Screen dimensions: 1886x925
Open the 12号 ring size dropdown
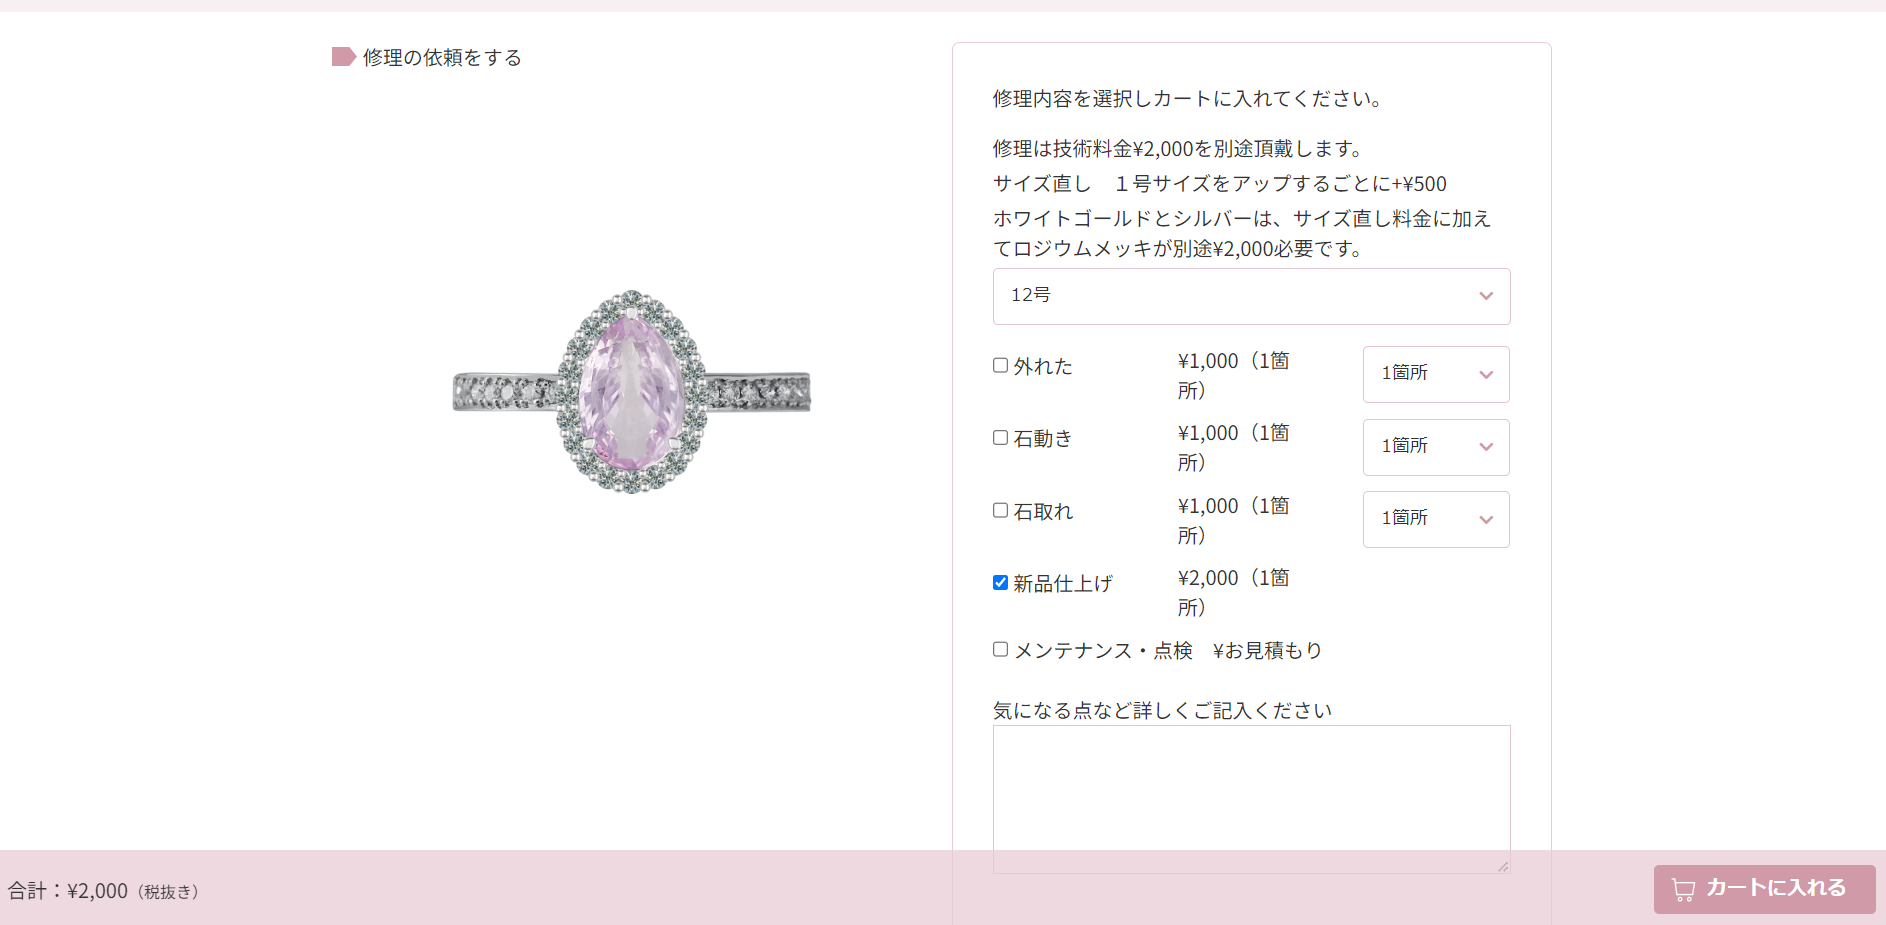tap(1251, 296)
